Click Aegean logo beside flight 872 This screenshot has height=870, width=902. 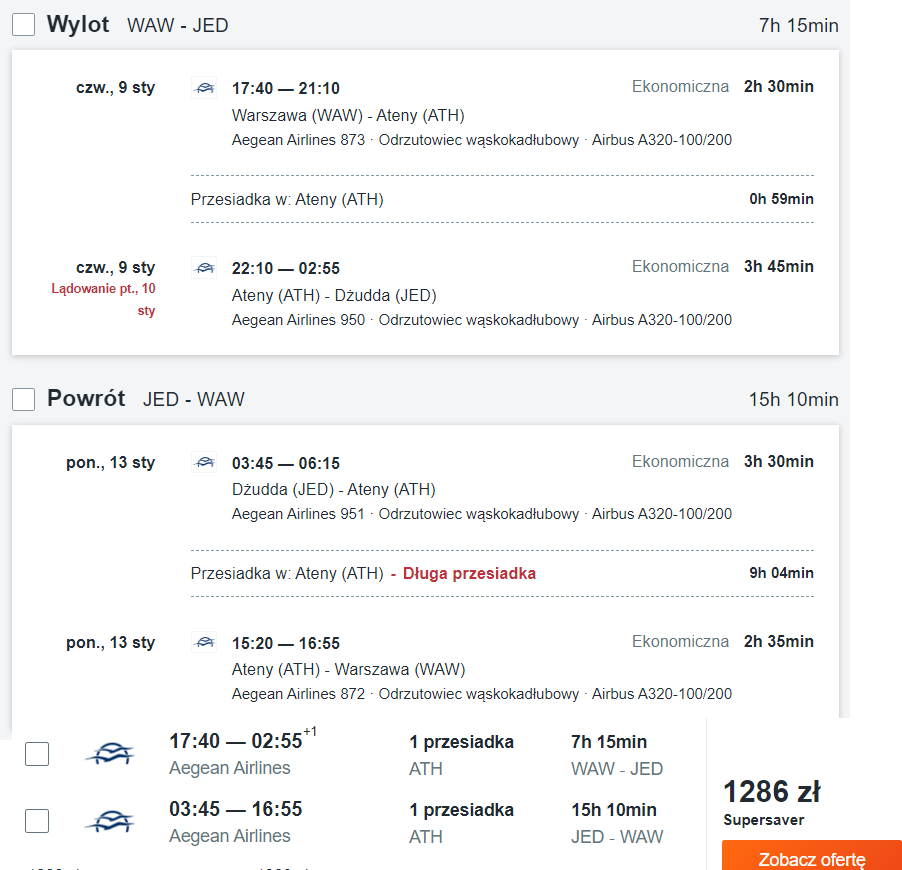tap(204, 642)
